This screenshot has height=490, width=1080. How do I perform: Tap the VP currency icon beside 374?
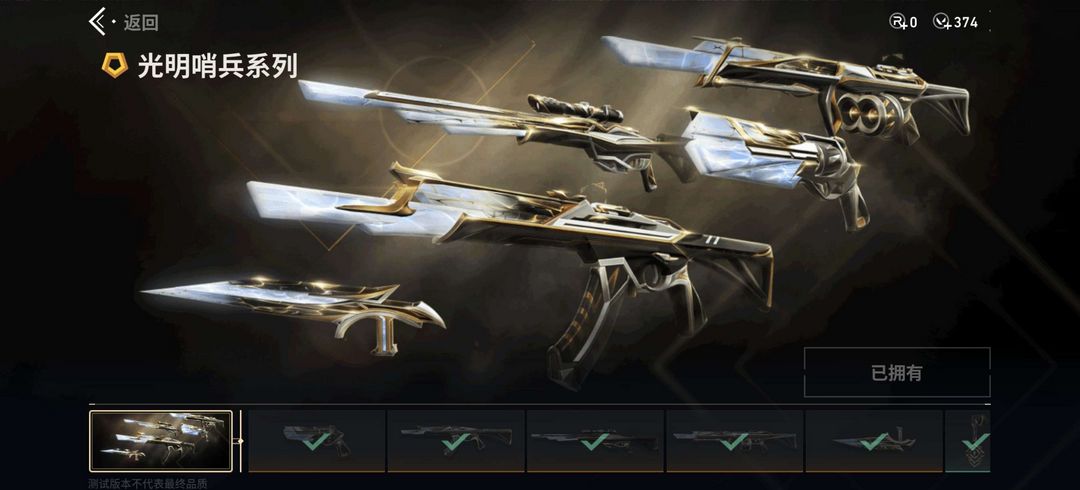coord(942,22)
